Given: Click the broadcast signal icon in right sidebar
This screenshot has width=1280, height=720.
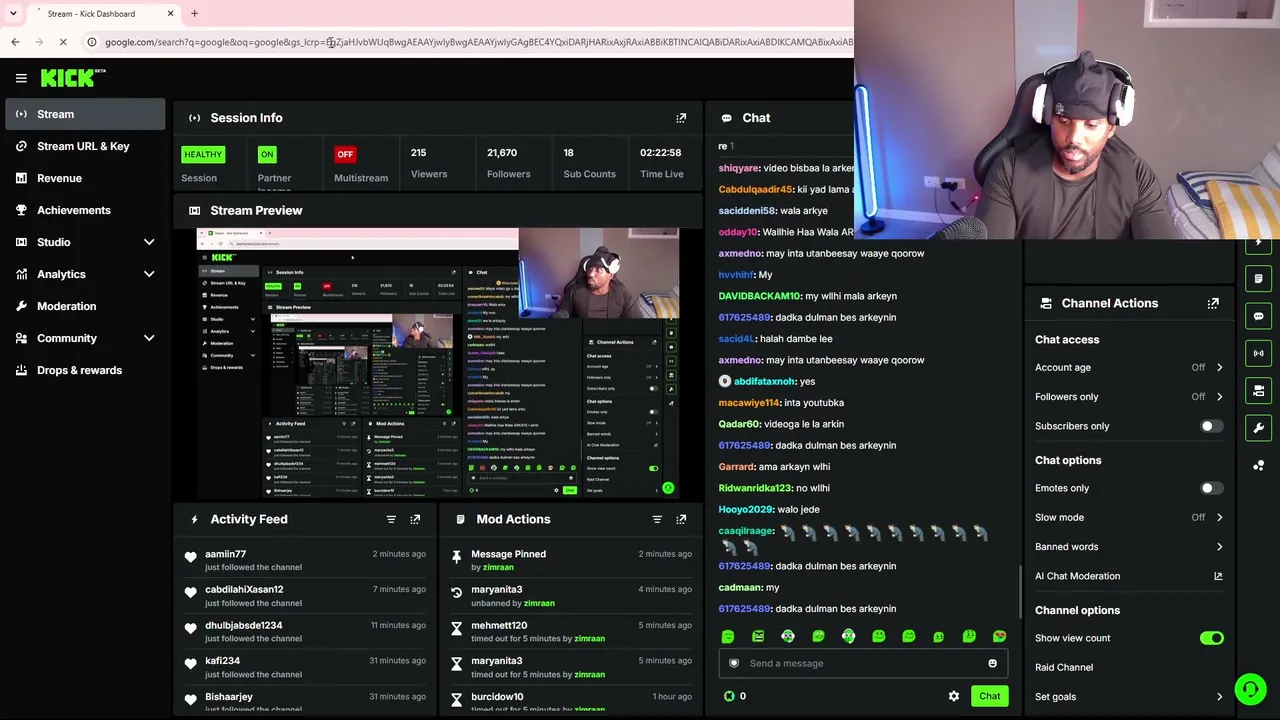Looking at the screenshot, I should tap(1259, 353).
